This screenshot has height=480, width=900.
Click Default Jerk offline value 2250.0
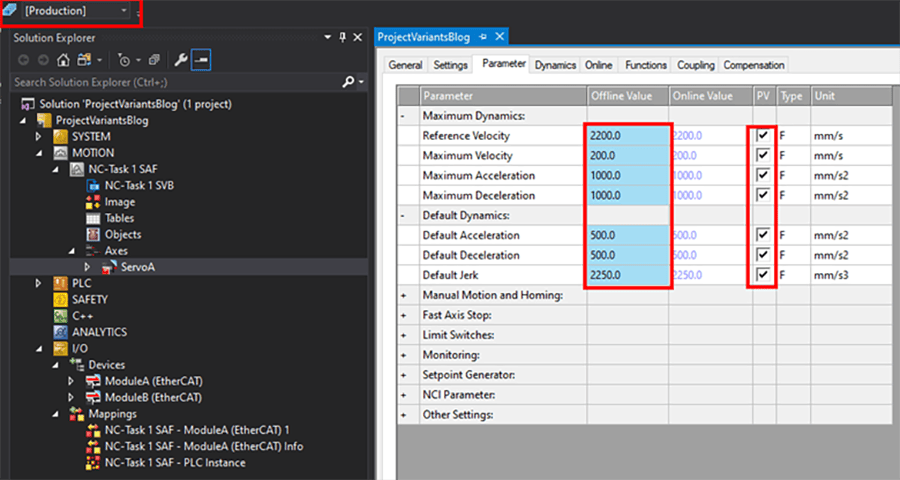[x=628, y=275]
